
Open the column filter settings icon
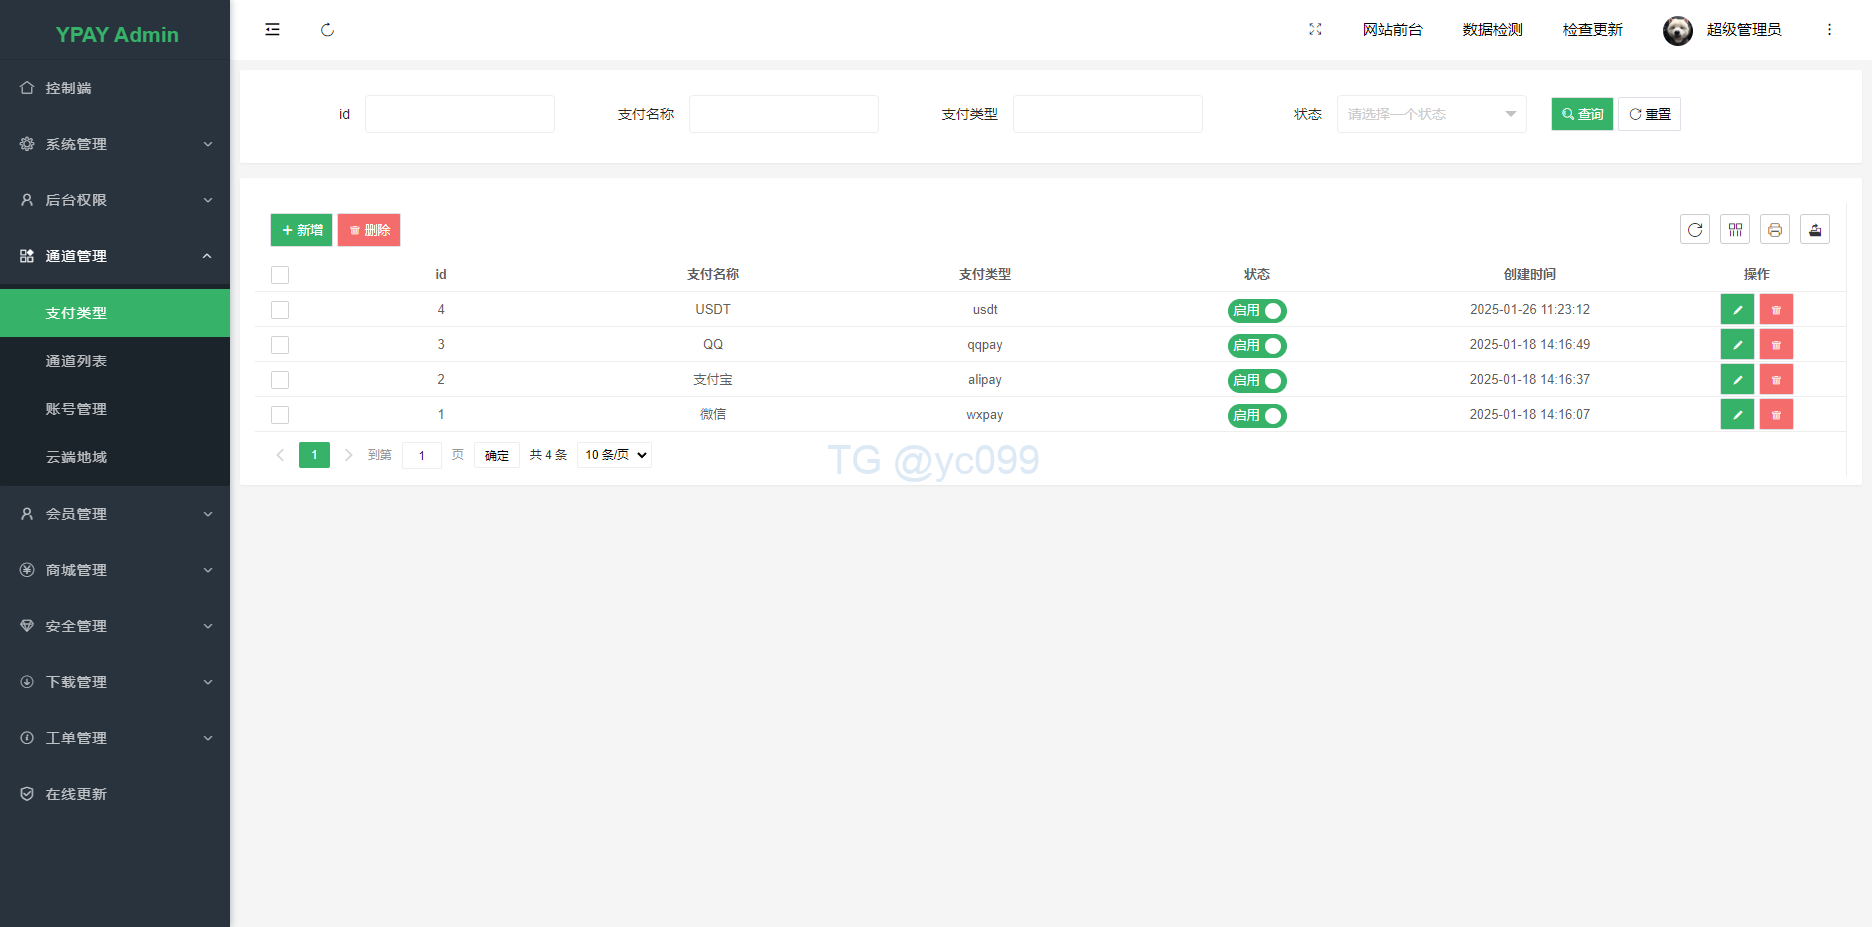(1735, 230)
